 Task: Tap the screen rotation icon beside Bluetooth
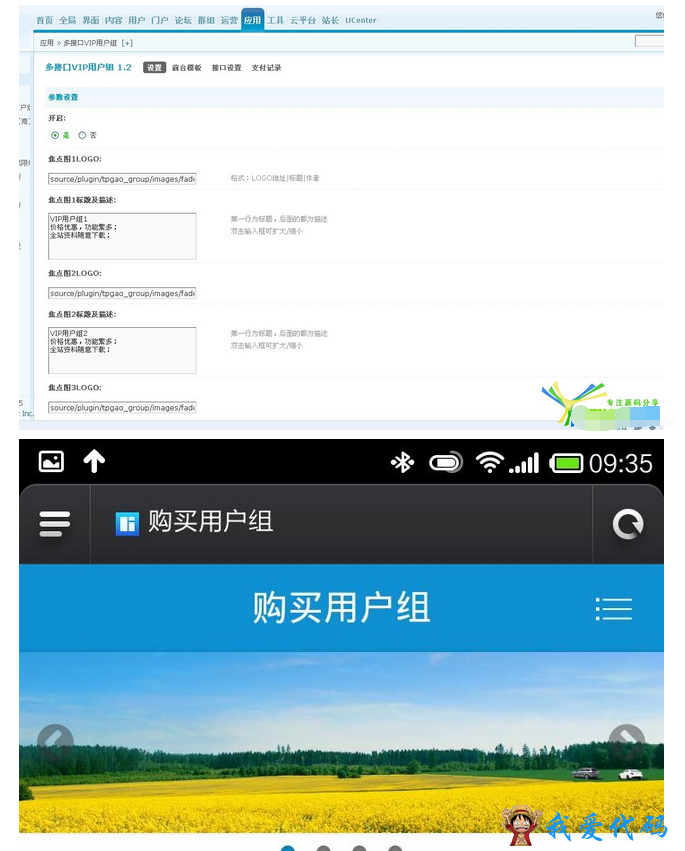point(446,462)
